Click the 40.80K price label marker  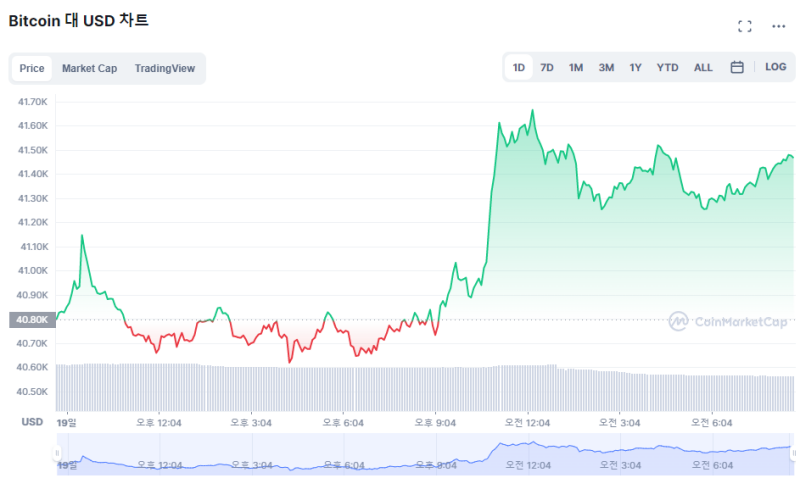click(x=32, y=320)
